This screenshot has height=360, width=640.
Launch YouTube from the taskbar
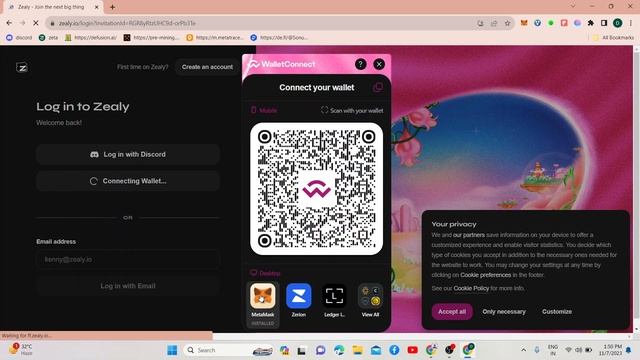click(413, 350)
